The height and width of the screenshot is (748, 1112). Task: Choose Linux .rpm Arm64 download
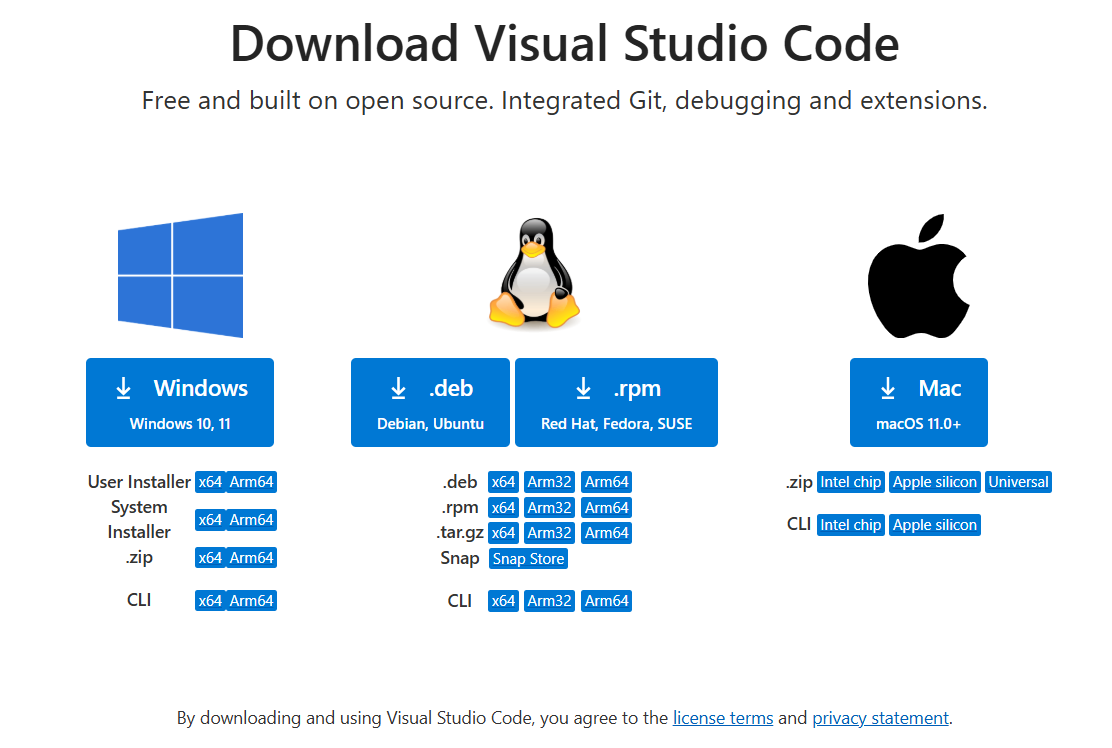[x=607, y=508]
